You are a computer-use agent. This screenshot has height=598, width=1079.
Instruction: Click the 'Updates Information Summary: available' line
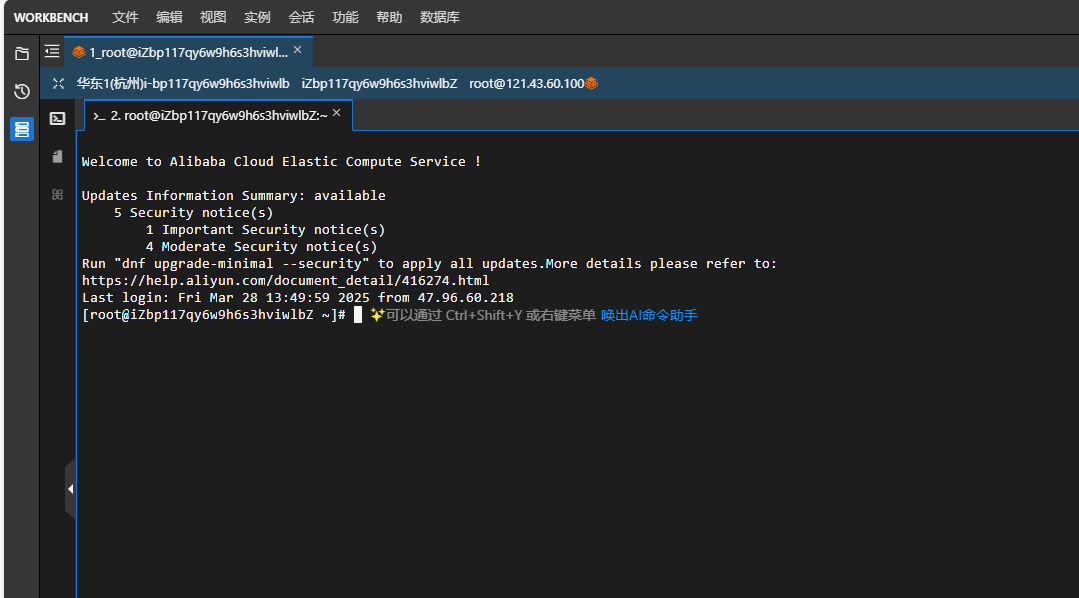234,195
